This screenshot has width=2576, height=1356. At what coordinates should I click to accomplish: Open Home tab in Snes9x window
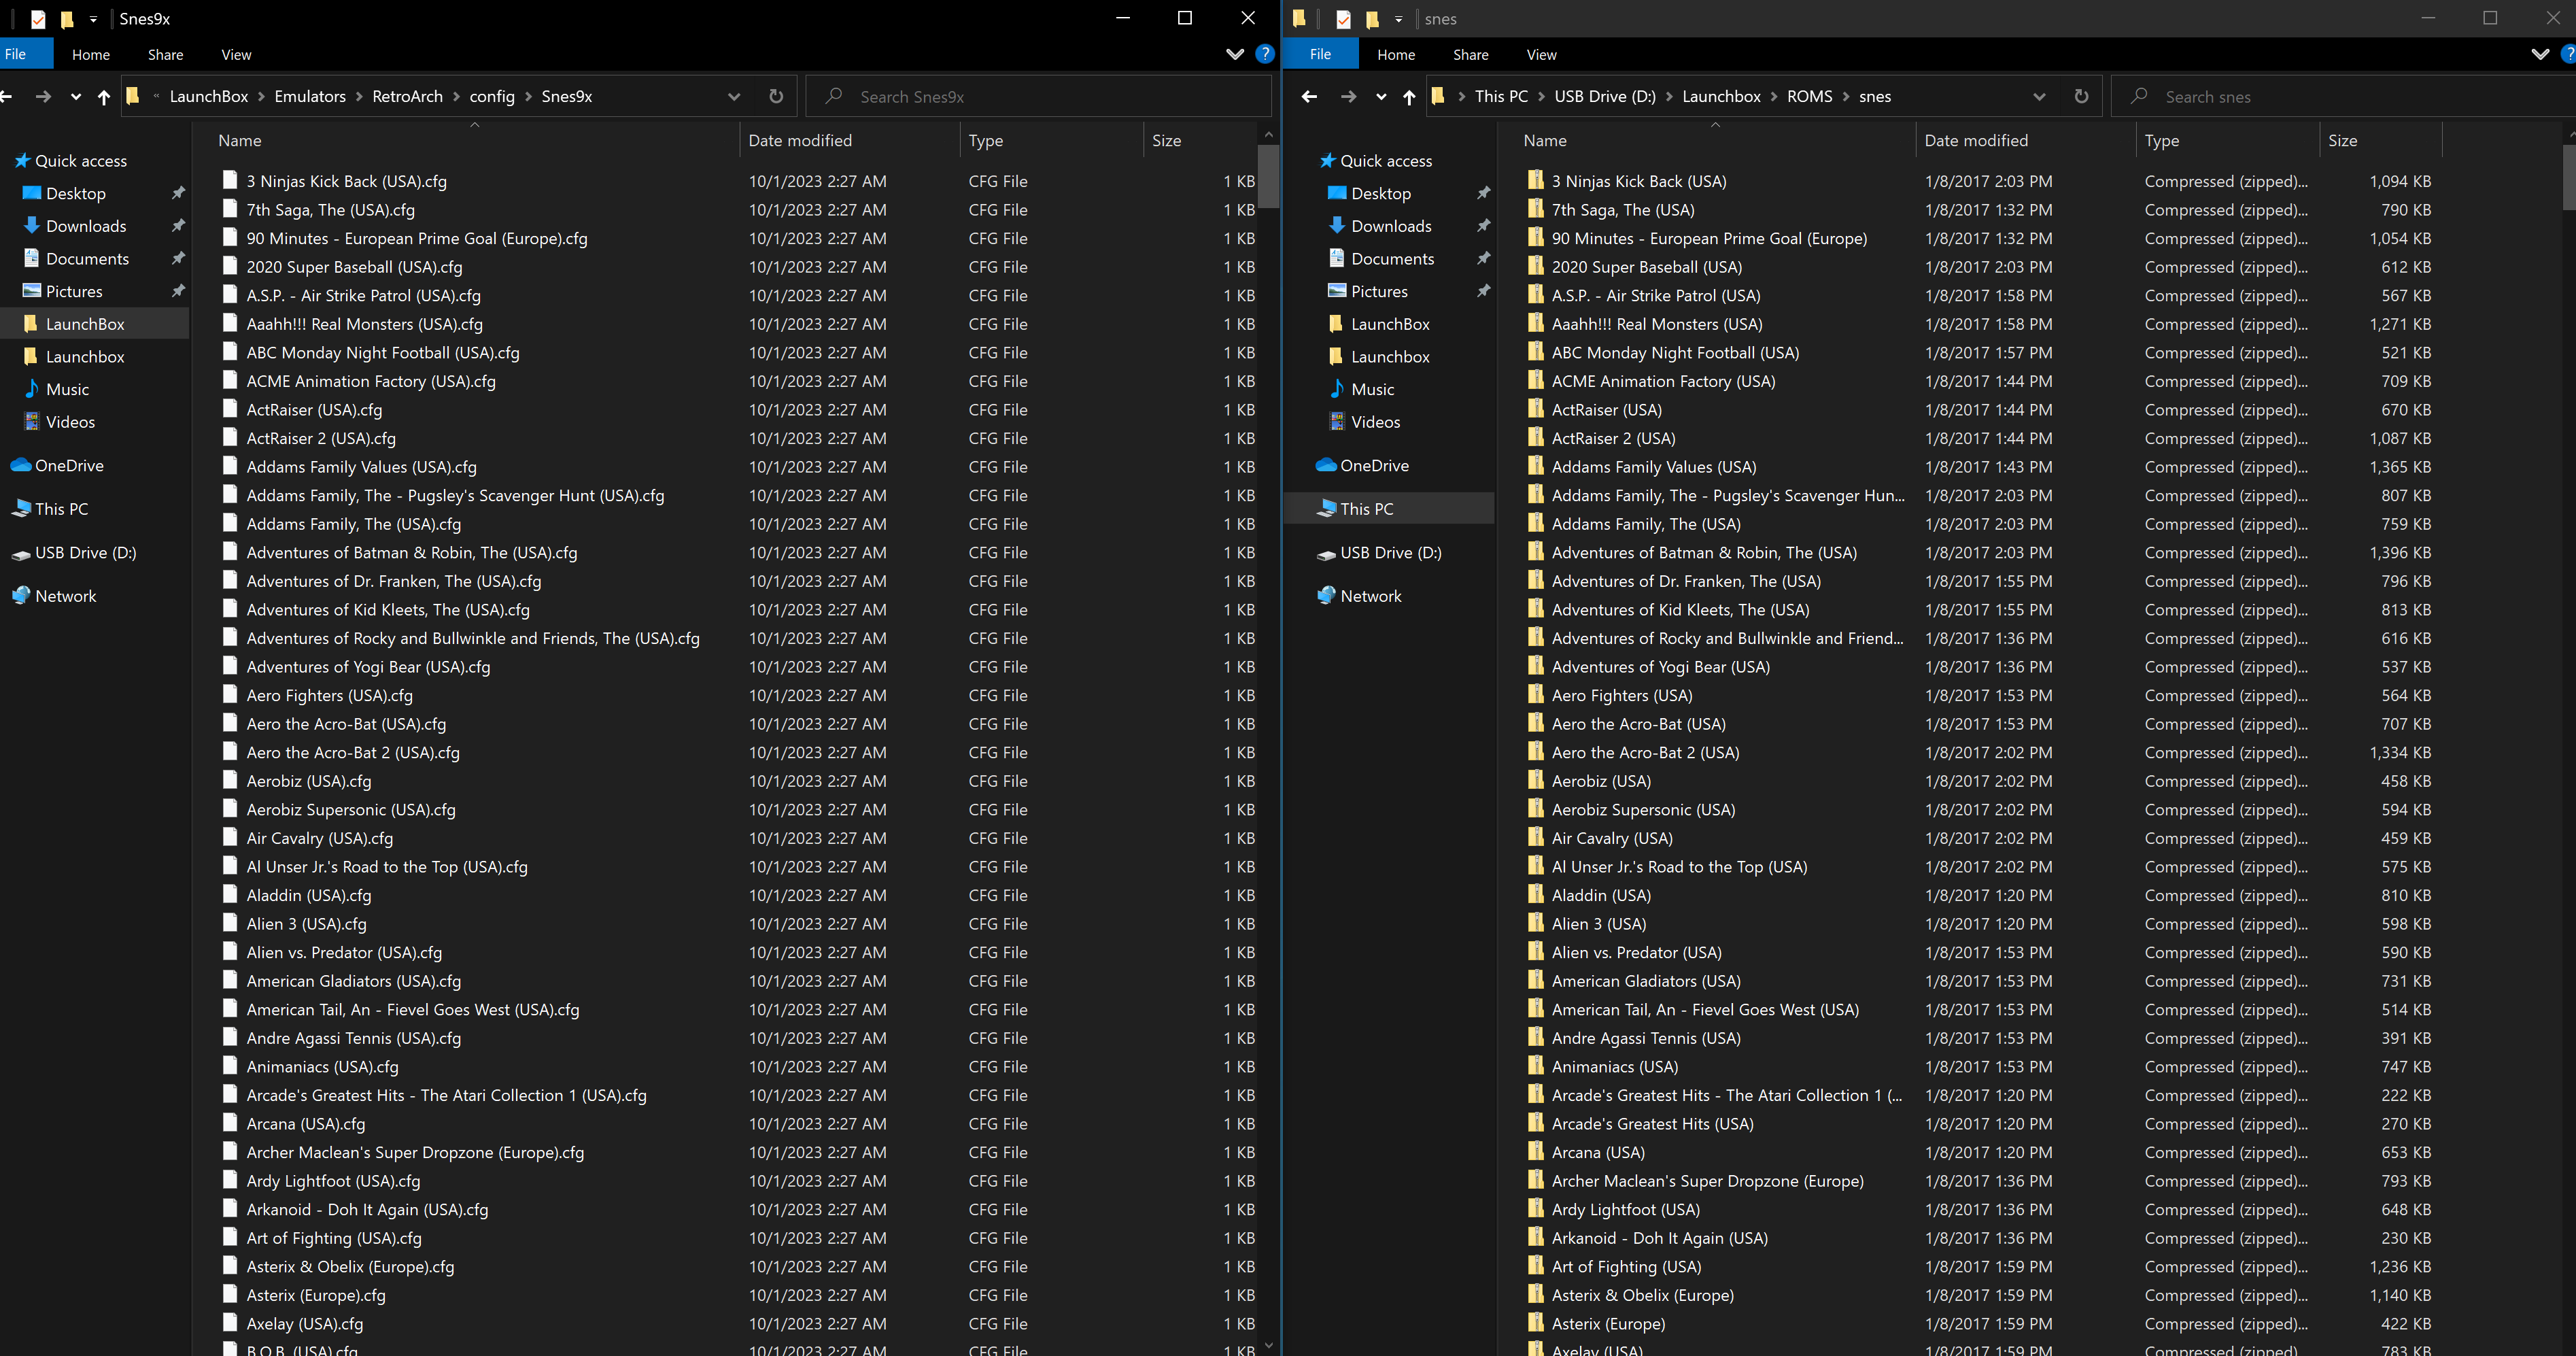click(x=90, y=54)
